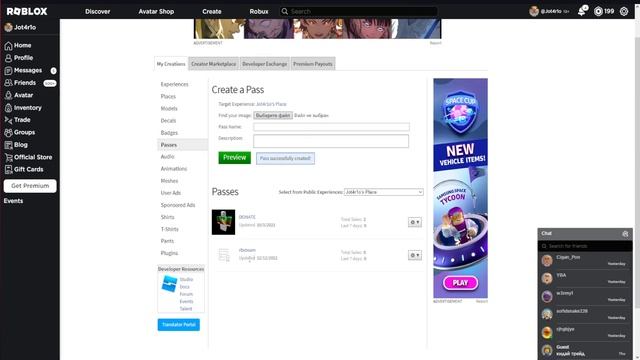Select Badges in the creations list
Image resolution: width=640 pixels, height=360 pixels.
(x=169, y=133)
